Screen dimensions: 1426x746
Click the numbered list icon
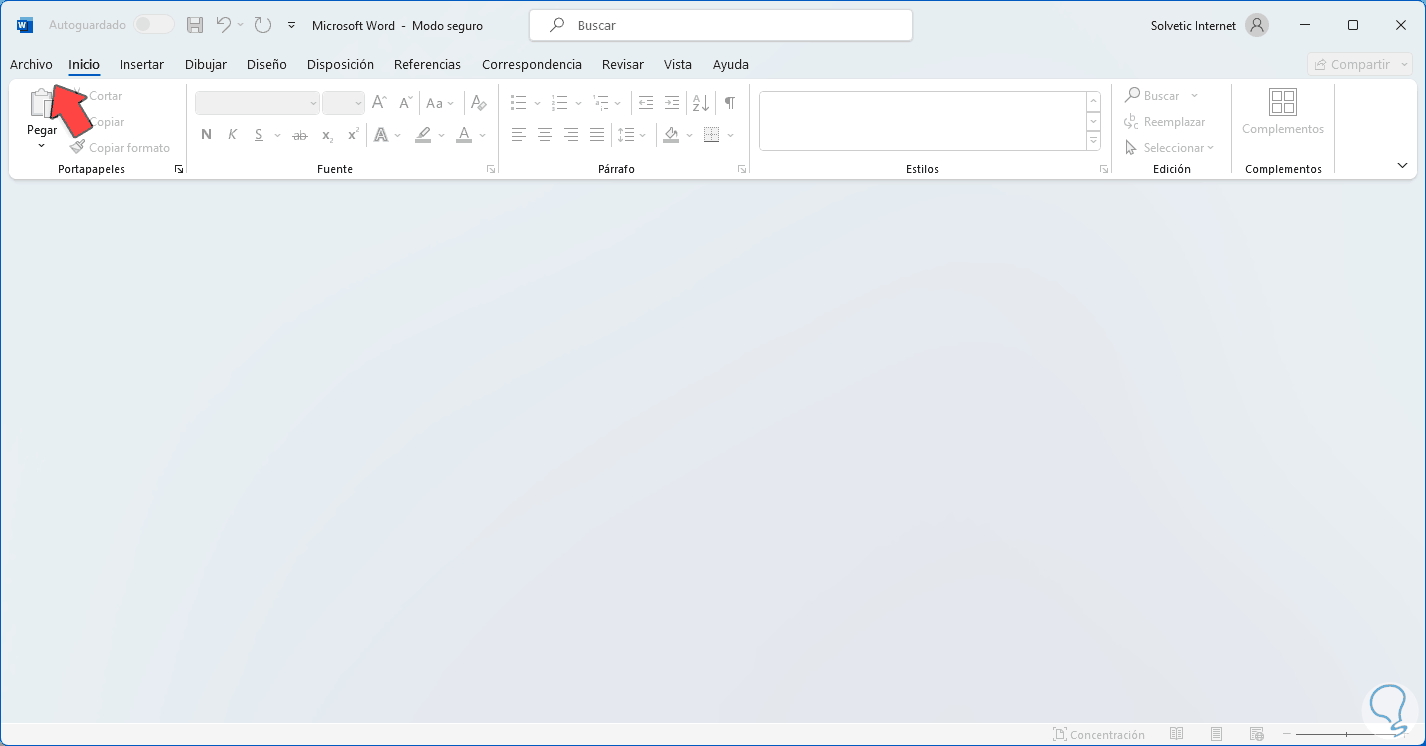559,102
